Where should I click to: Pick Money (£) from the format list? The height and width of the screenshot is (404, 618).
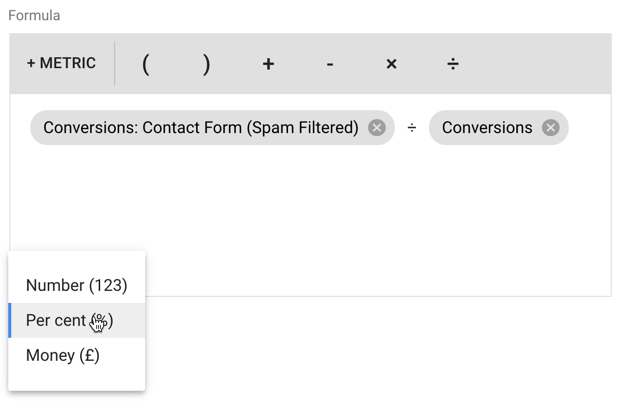point(63,355)
